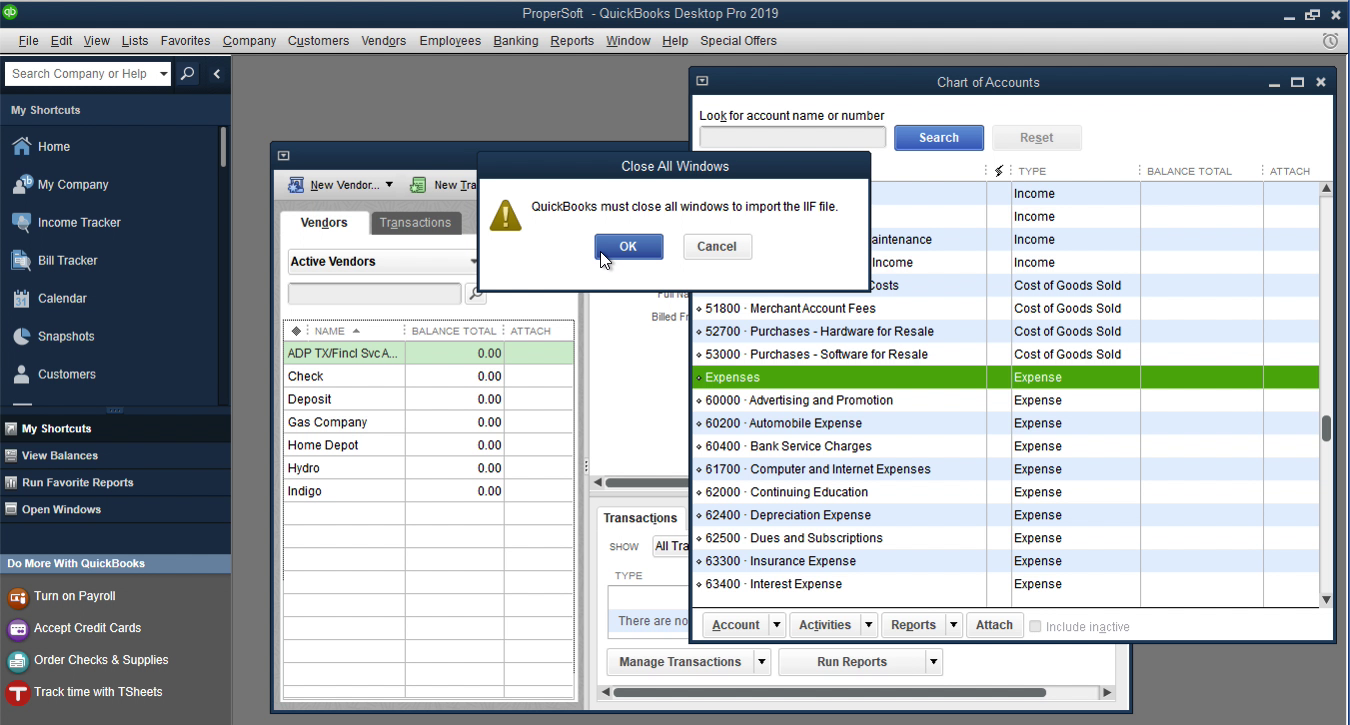Select Home Depot vendor row
This screenshot has height=725, width=1350.
pos(429,445)
